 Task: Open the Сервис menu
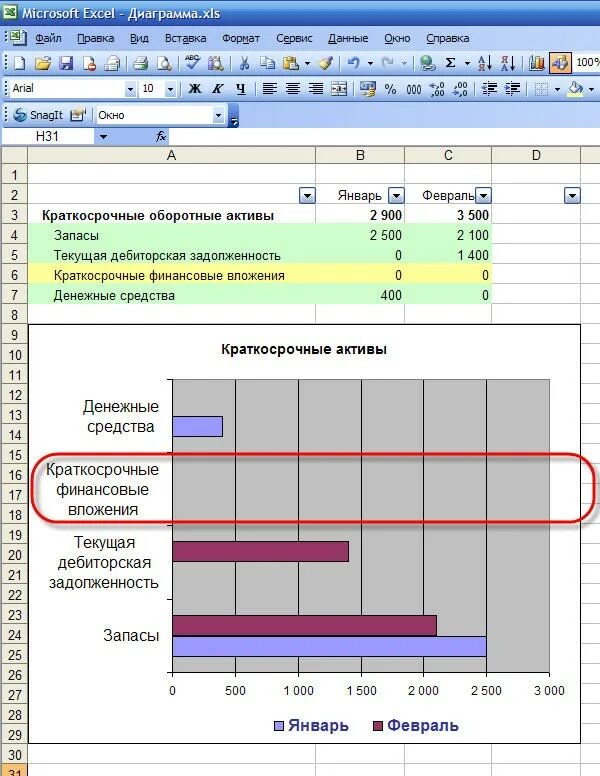coord(294,38)
